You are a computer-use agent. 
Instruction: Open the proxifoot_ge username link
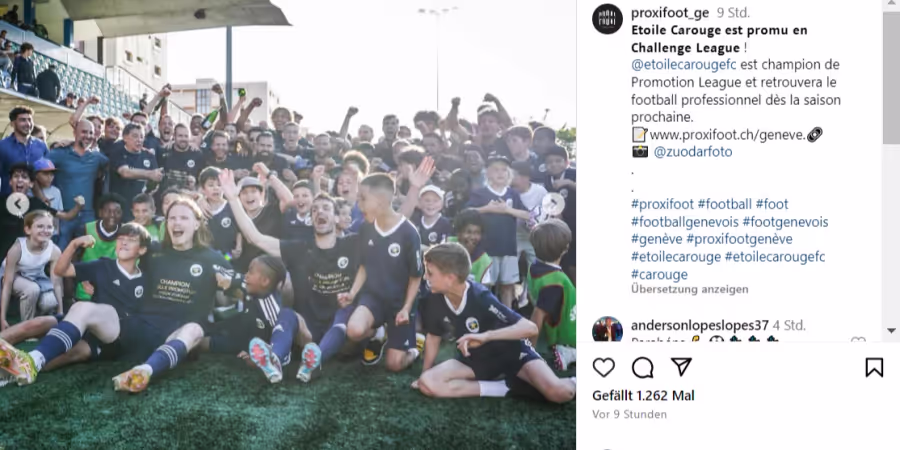click(x=670, y=13)
